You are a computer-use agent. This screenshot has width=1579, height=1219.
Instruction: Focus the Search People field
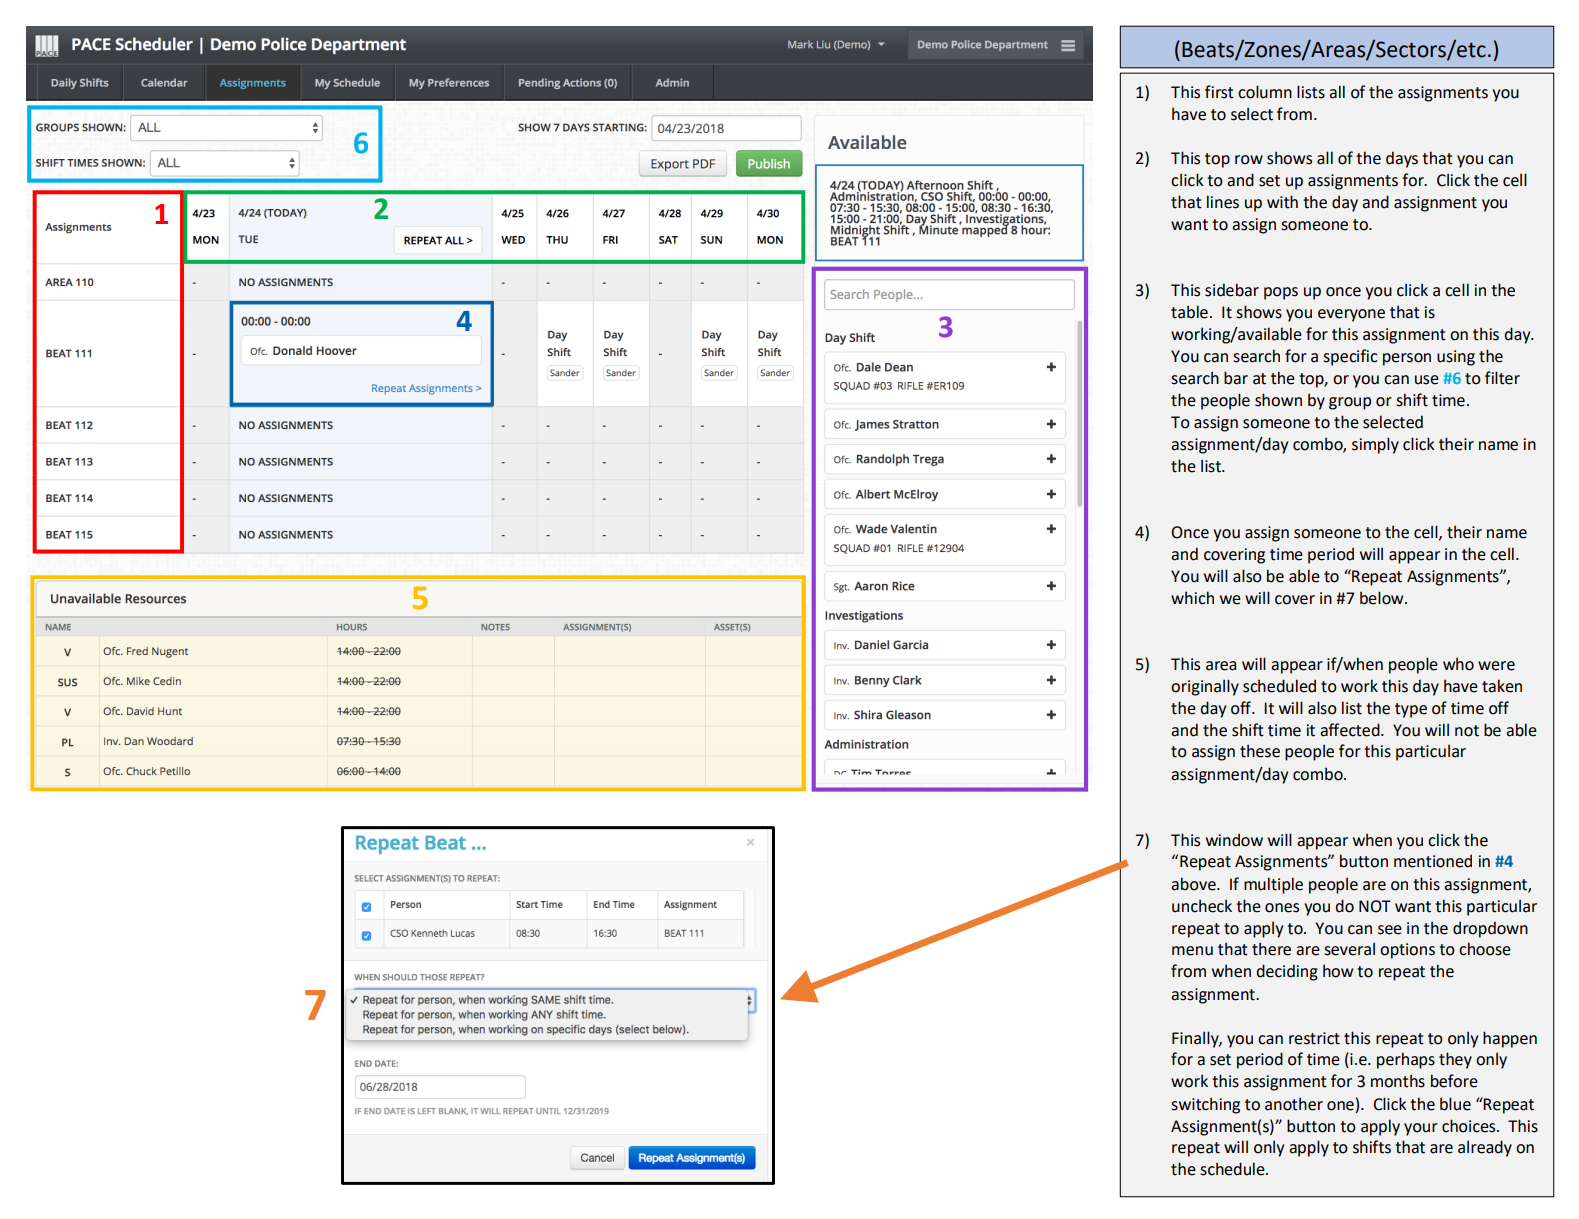click(x=949, y=295)
